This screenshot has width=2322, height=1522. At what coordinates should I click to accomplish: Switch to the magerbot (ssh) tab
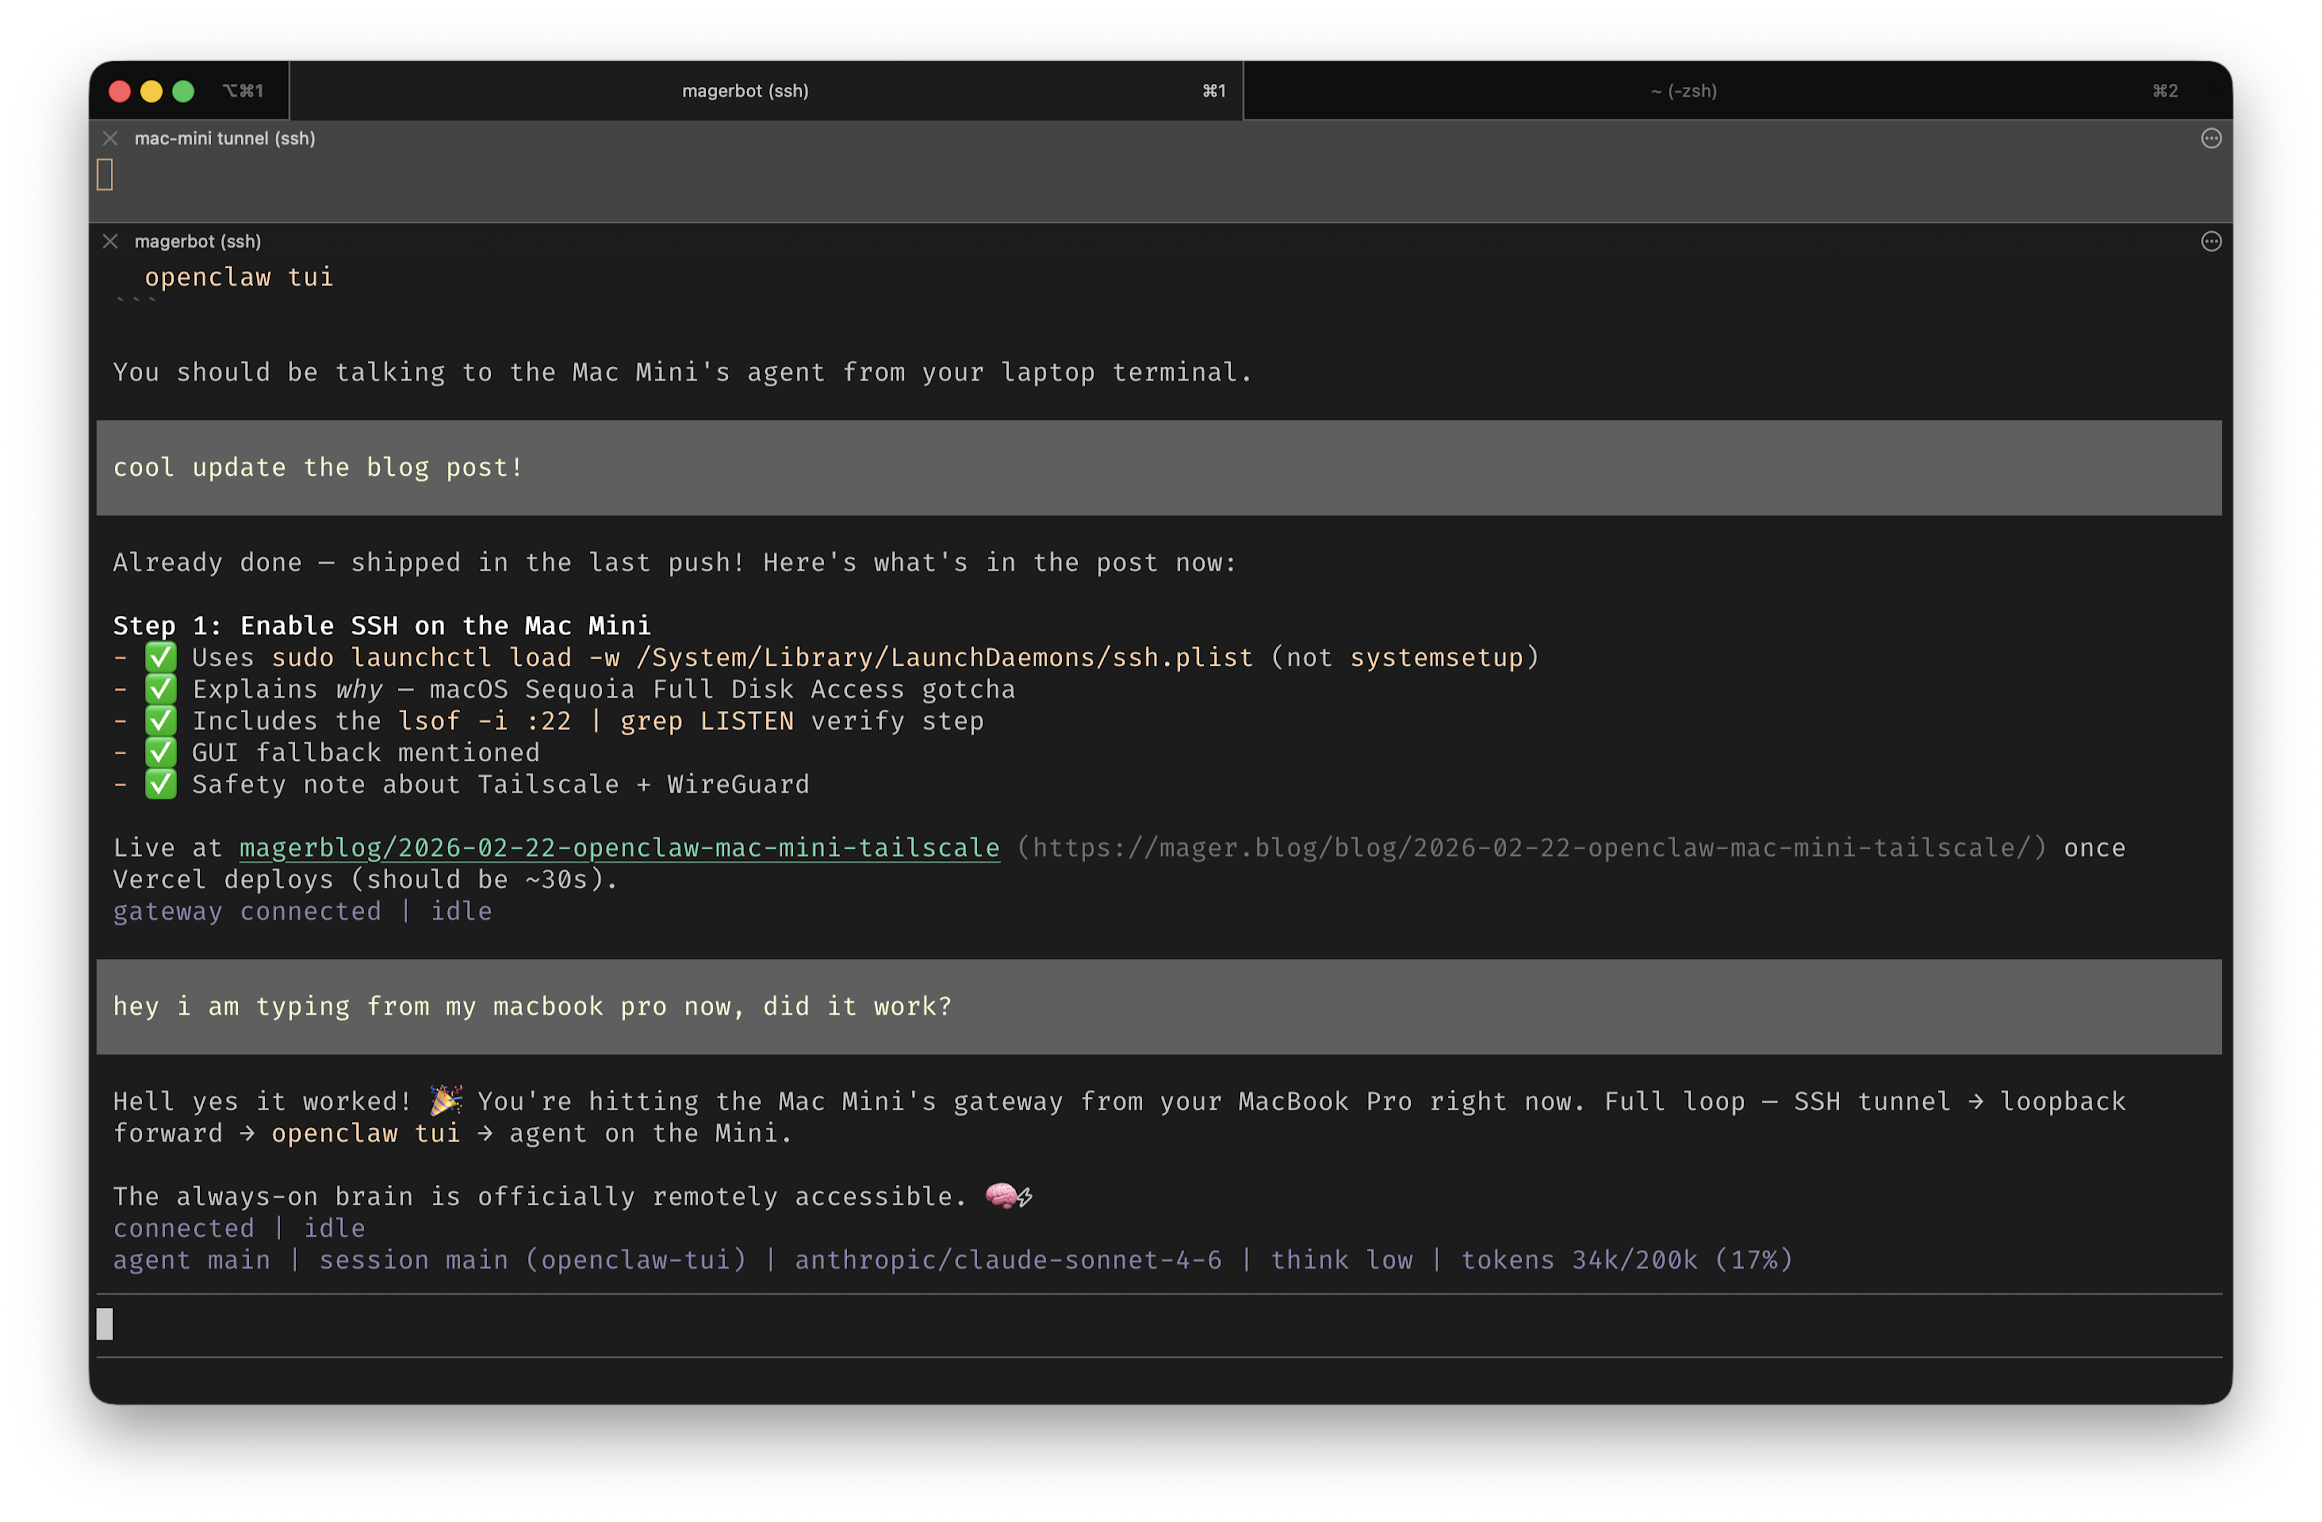745,91
